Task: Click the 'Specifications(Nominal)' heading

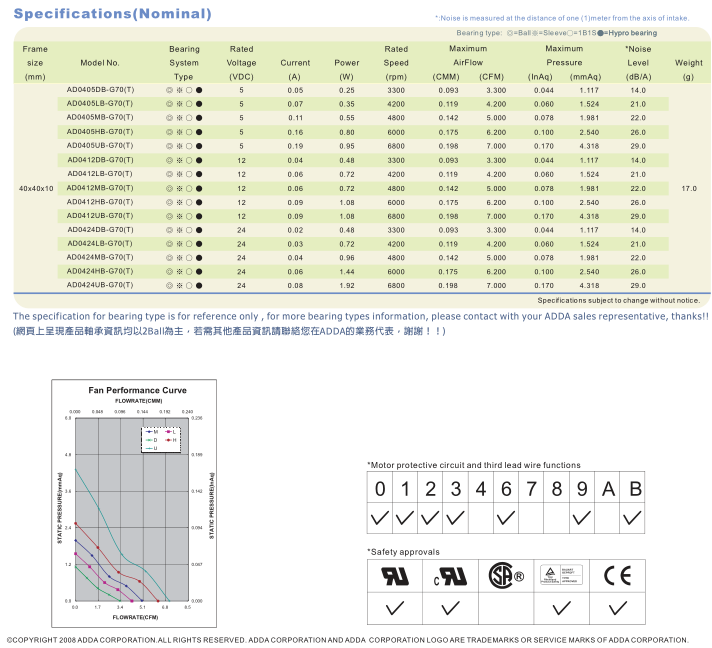Action: [x=113, y=14]
